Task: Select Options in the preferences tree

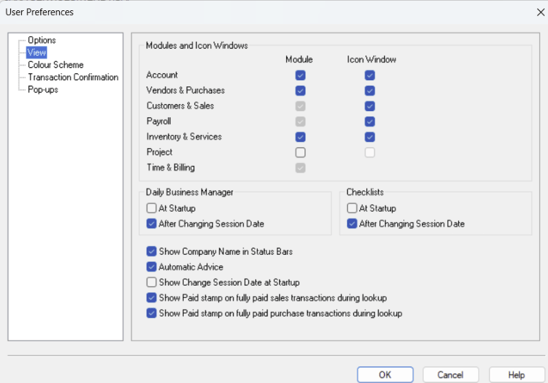Action: tap(42, 40)
